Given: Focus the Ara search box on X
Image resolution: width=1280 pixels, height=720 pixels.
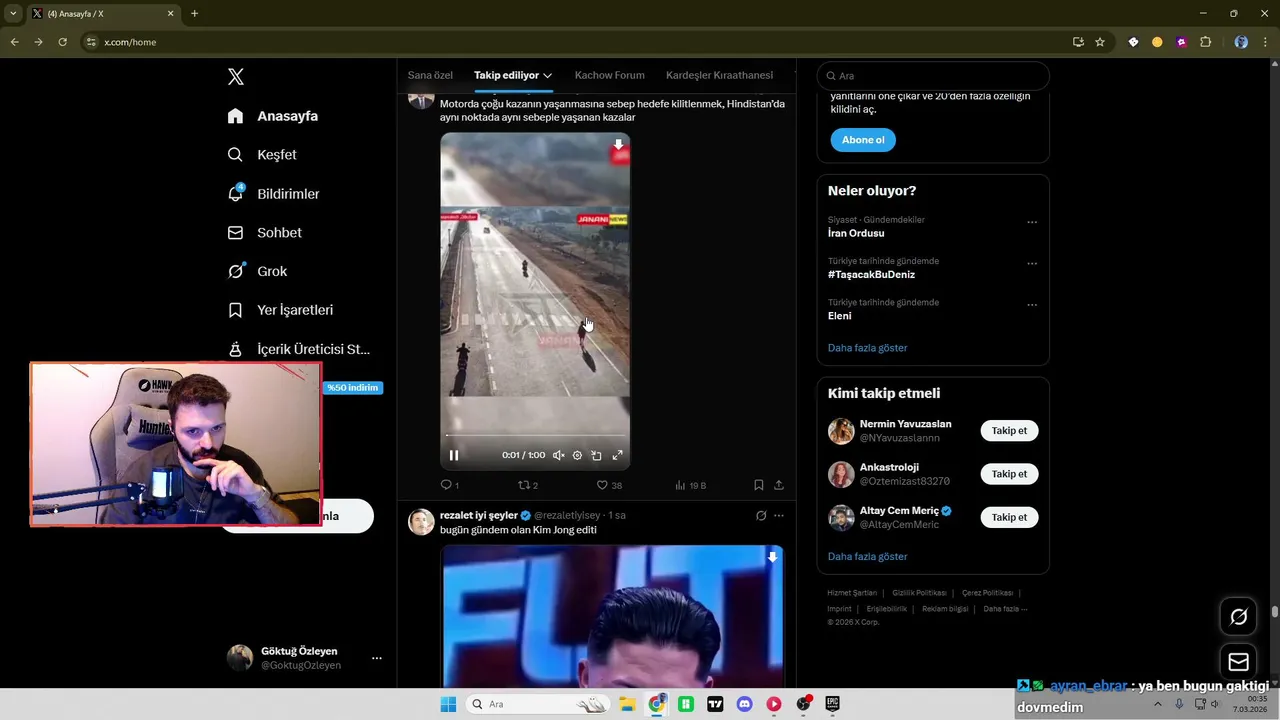Looking at the screenshot, I should 933,76.
